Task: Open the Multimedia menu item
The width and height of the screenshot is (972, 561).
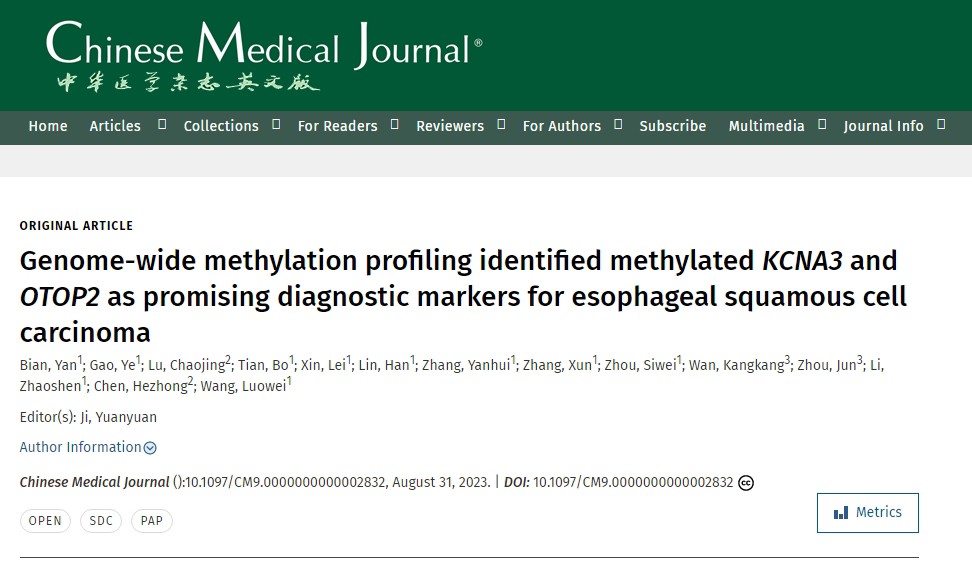Action: [766, 126]
